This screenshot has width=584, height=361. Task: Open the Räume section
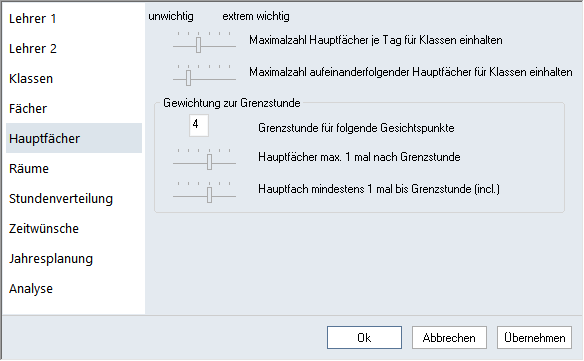coord(29,168)
